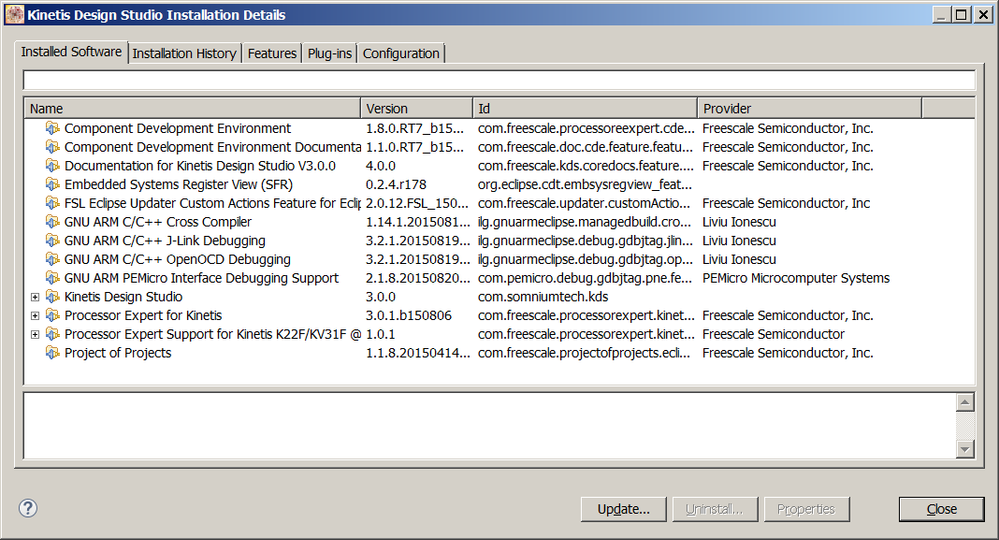Expand Processor Expert Support for Kinetis K22F/KV31F
The width and height of the screenshot is (999, 540).
pyautogui.click(x=35, y=334)
